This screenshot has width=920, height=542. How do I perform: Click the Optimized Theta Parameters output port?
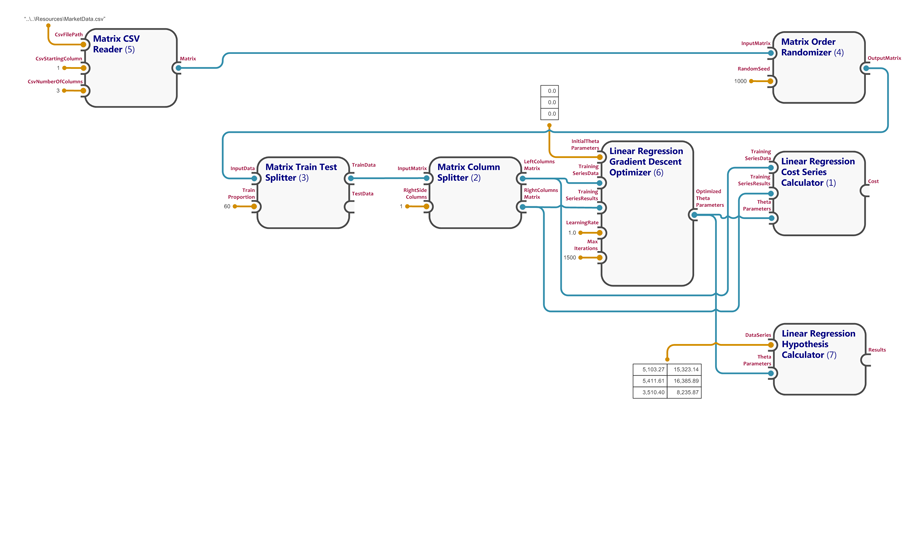pos(694,215)
